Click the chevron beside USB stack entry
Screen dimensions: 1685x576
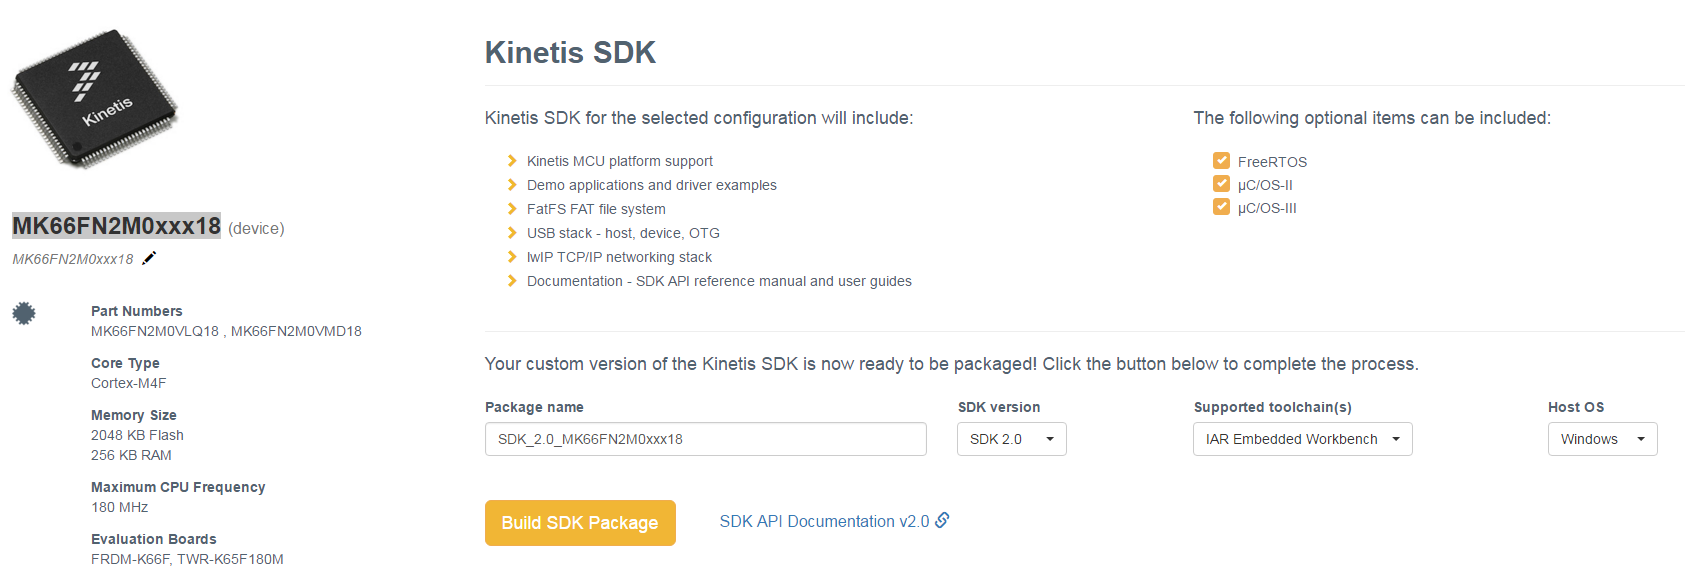(x=512, y=233)
